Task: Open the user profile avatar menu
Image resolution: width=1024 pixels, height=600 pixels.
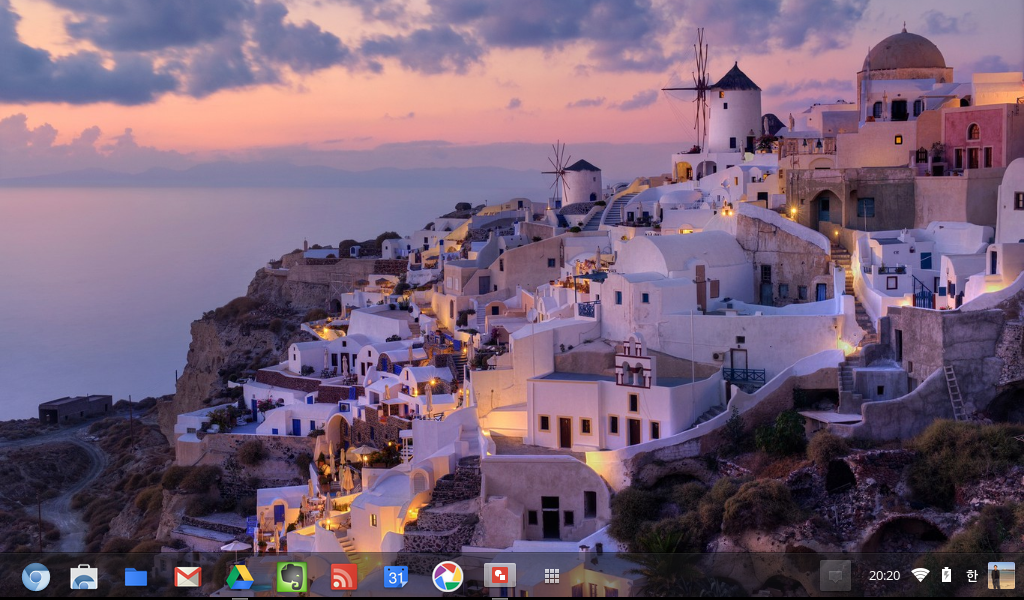Action: coord(1001,576)
